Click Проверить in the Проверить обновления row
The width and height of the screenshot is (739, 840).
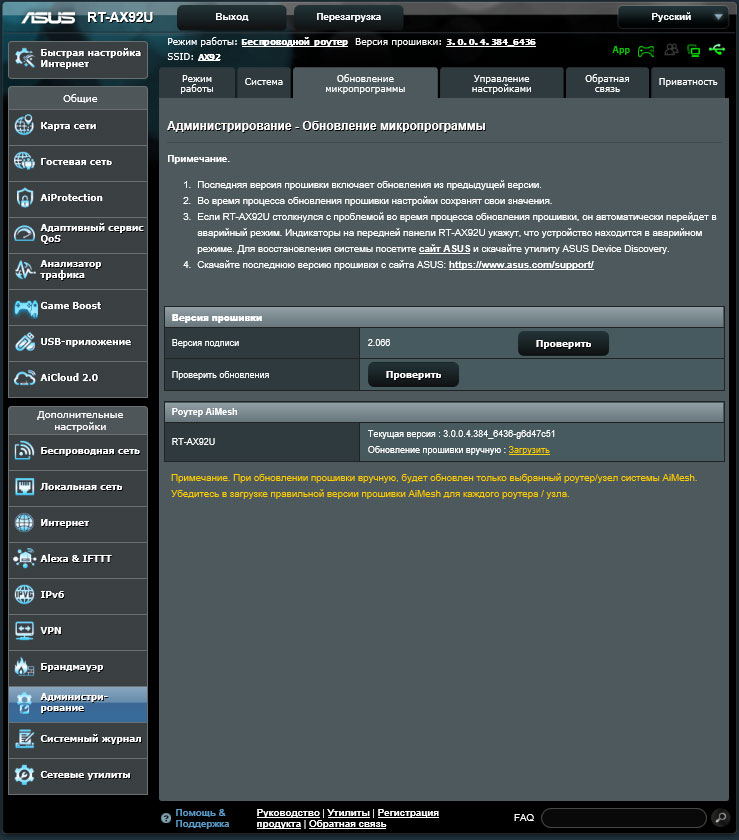tap(413, 375)
